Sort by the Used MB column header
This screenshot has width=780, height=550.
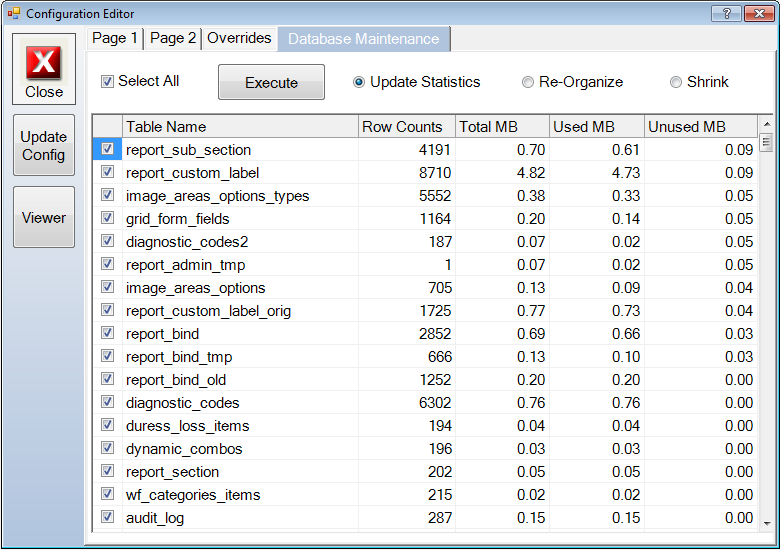[597, 127]
